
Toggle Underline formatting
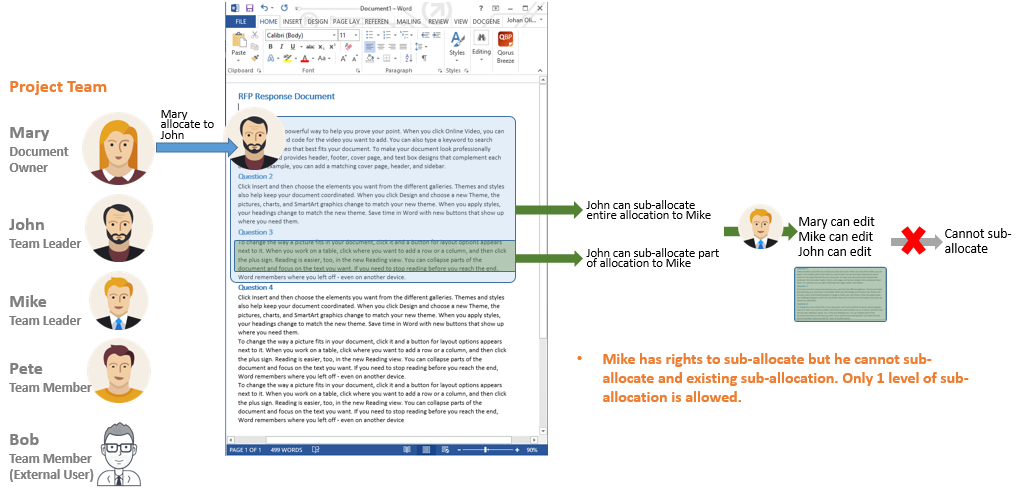click(x=293, y=47)
